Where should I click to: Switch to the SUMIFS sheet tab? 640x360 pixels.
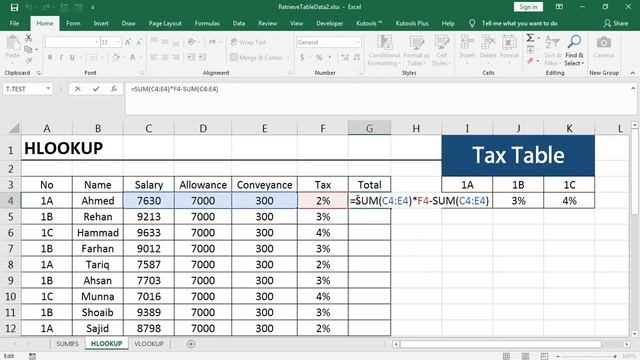click(67, 344)
